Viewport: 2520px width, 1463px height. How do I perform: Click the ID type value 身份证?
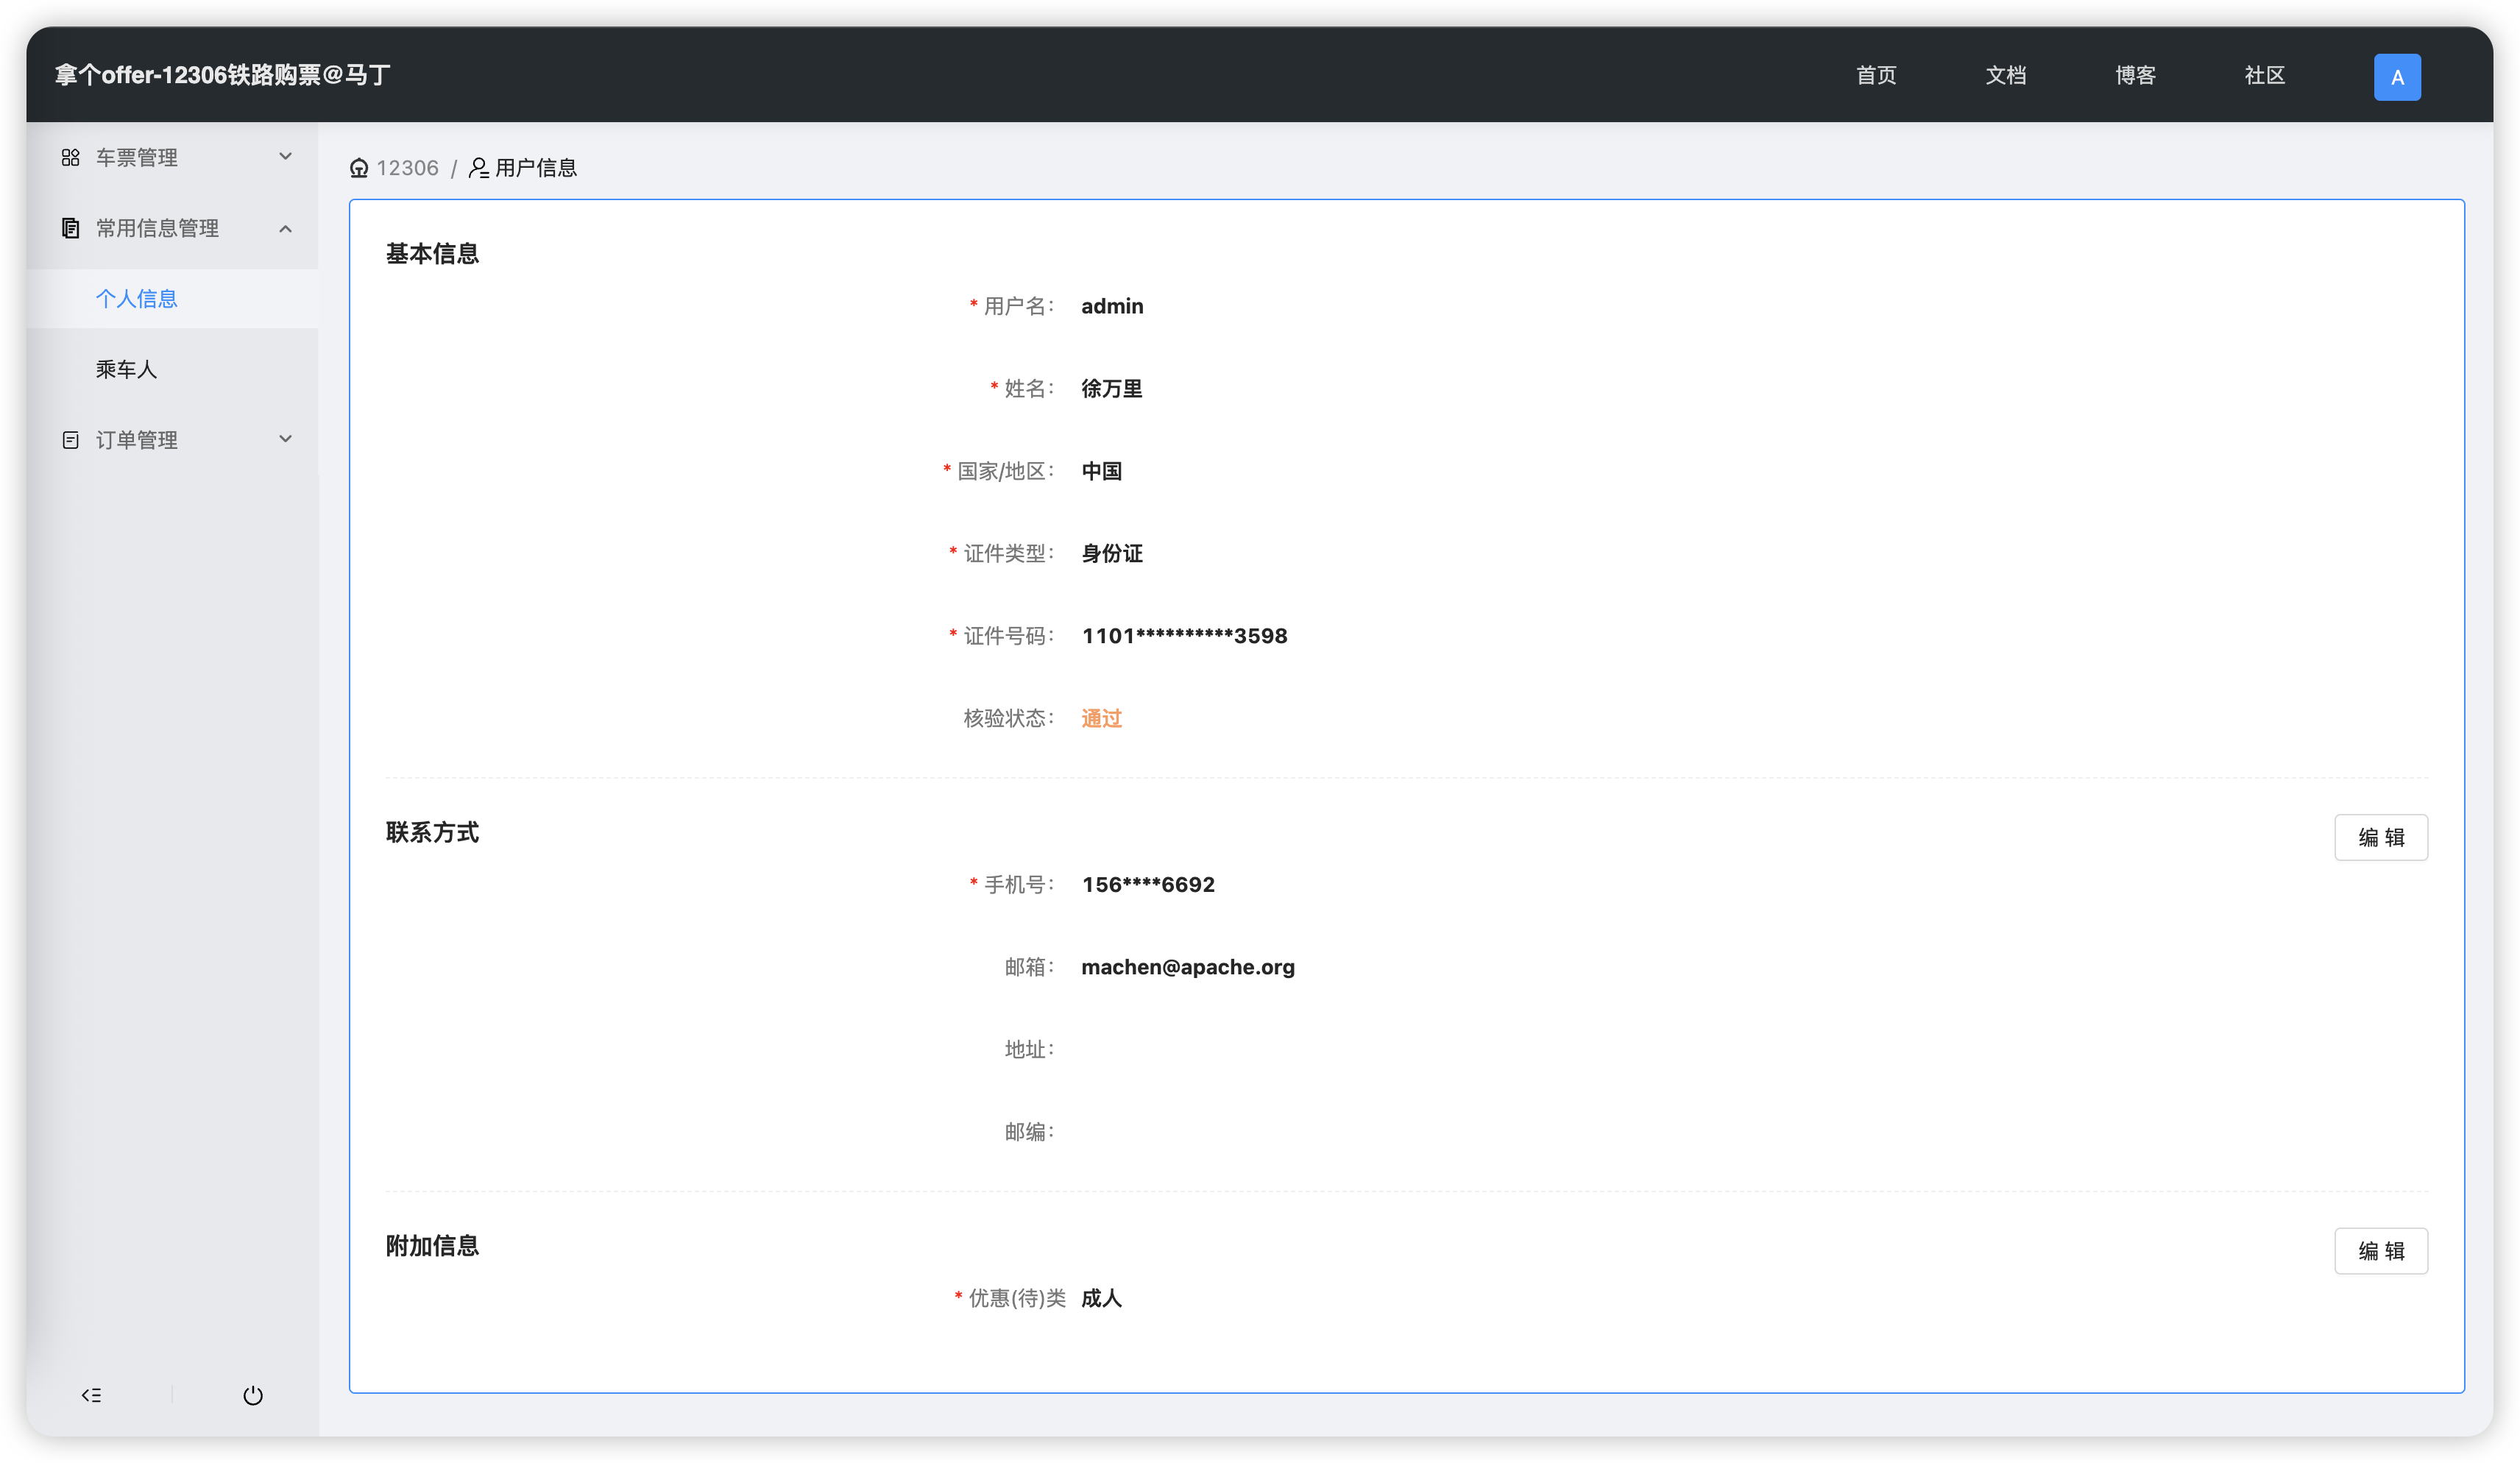tap(1112, 554)
